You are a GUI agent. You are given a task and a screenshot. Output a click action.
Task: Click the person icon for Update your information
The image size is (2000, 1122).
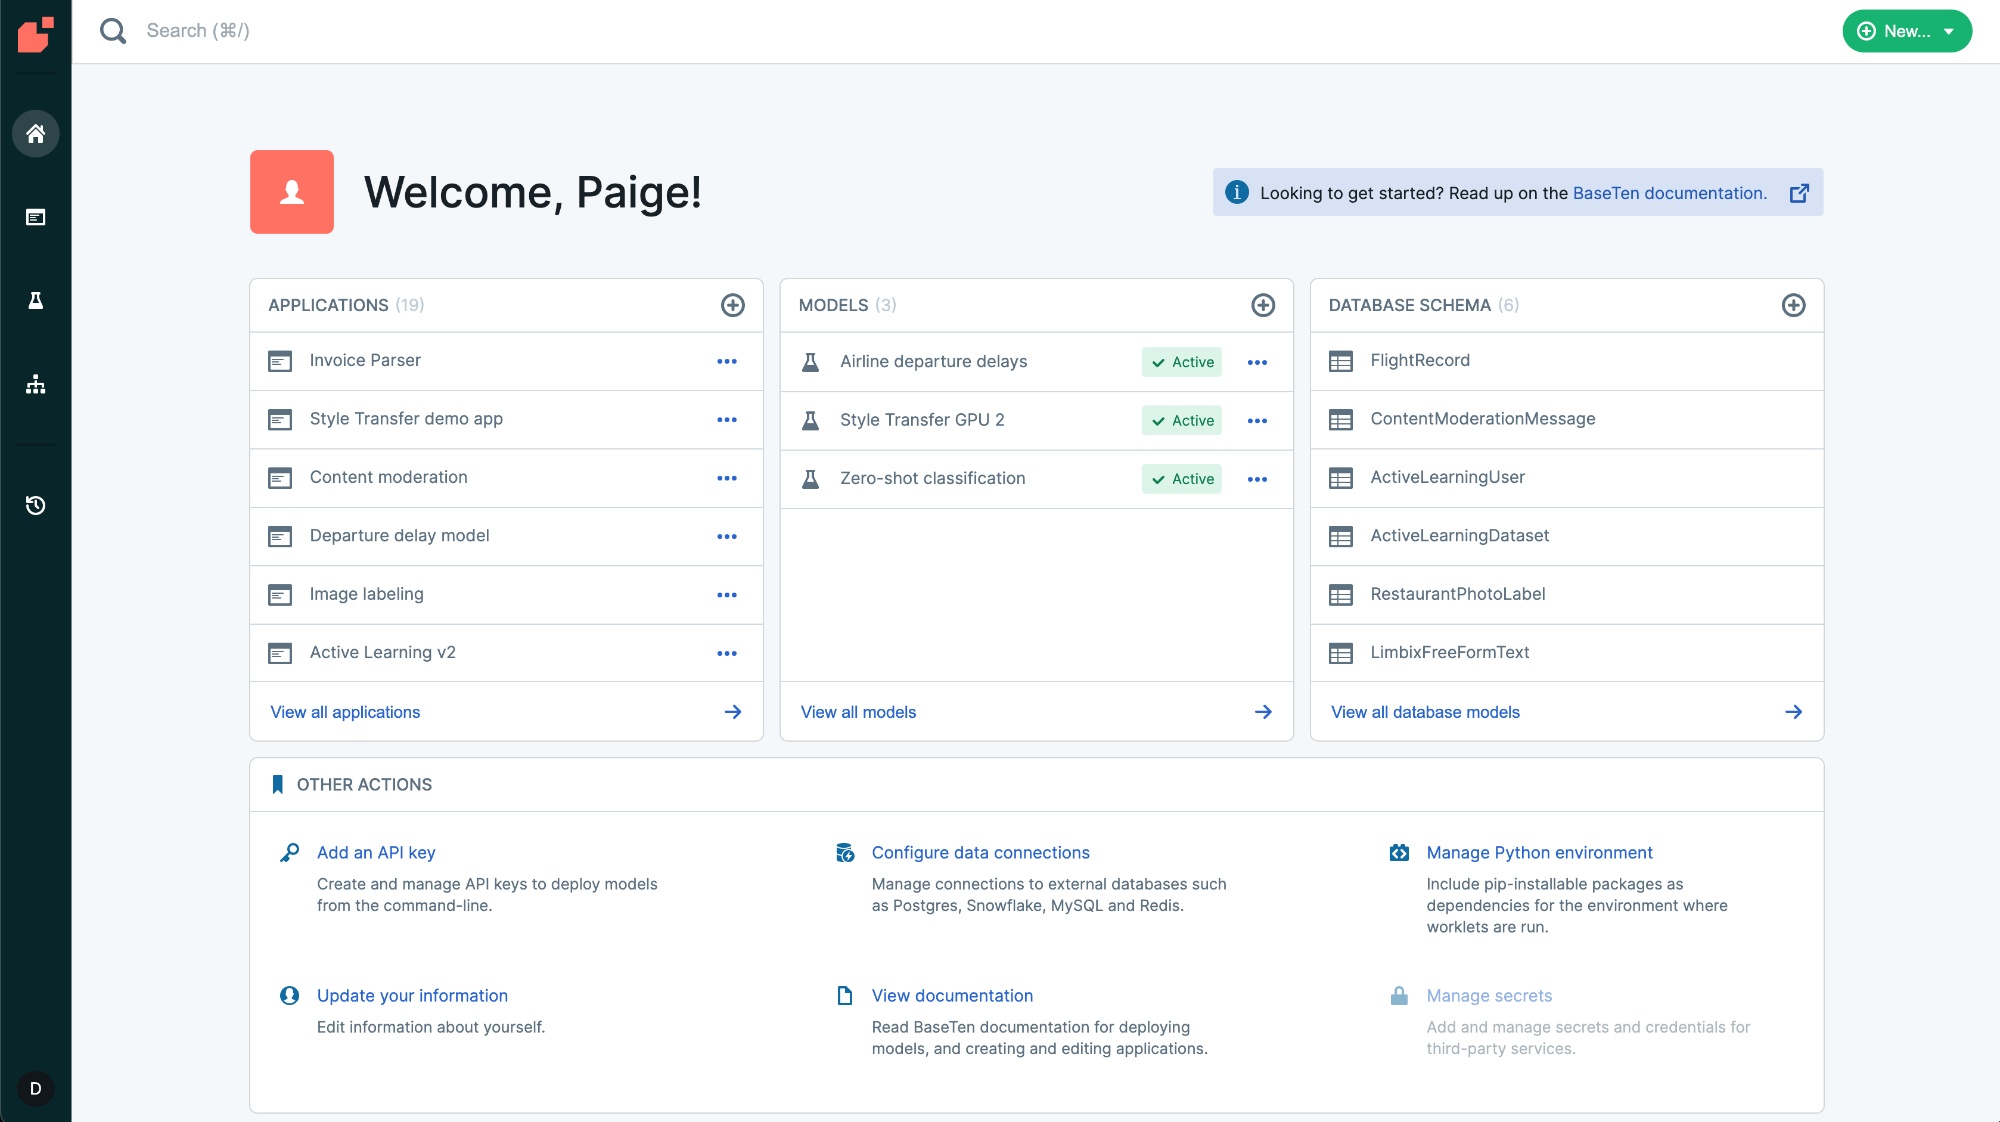289,996
